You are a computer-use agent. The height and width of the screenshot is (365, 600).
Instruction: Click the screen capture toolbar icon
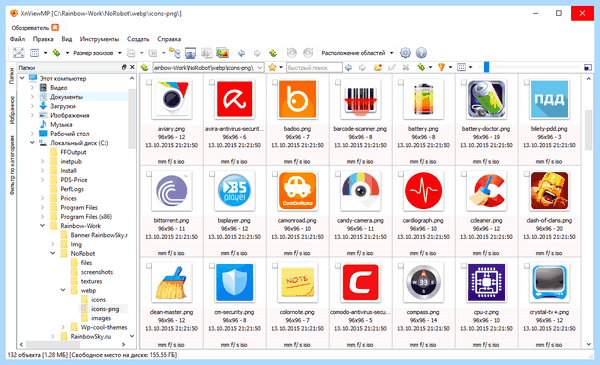coord(190,53)
